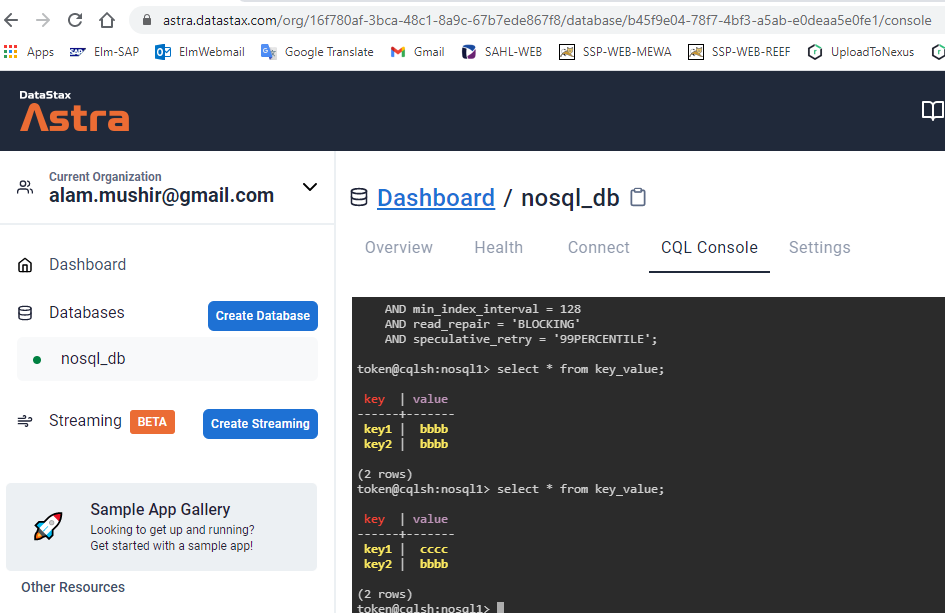Click the rocket icon in Sample App Gallery
The image size is (945, 613).
(47, 525)
